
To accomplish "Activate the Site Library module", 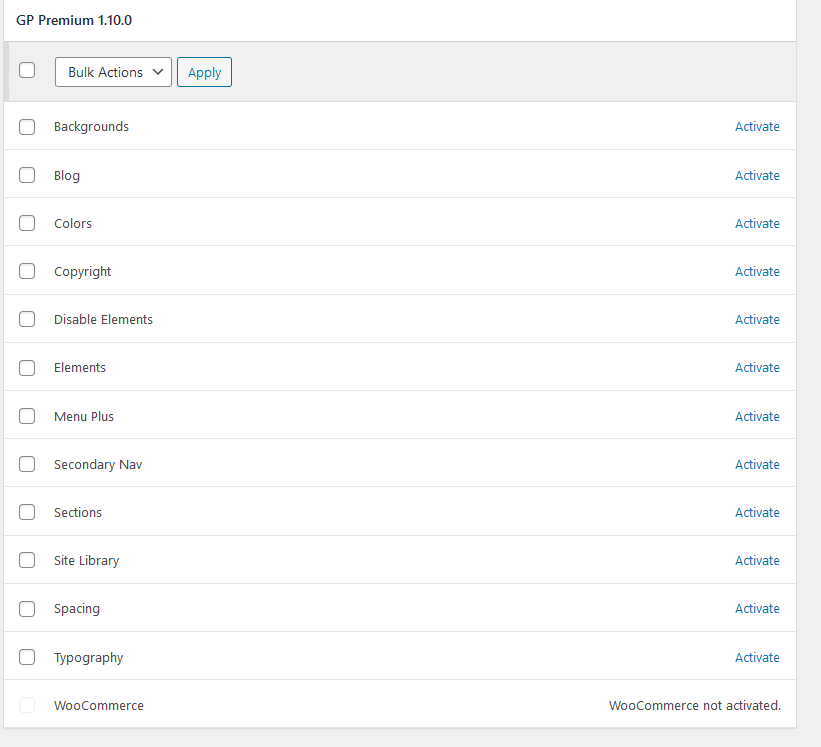I will tap(757, 560).
